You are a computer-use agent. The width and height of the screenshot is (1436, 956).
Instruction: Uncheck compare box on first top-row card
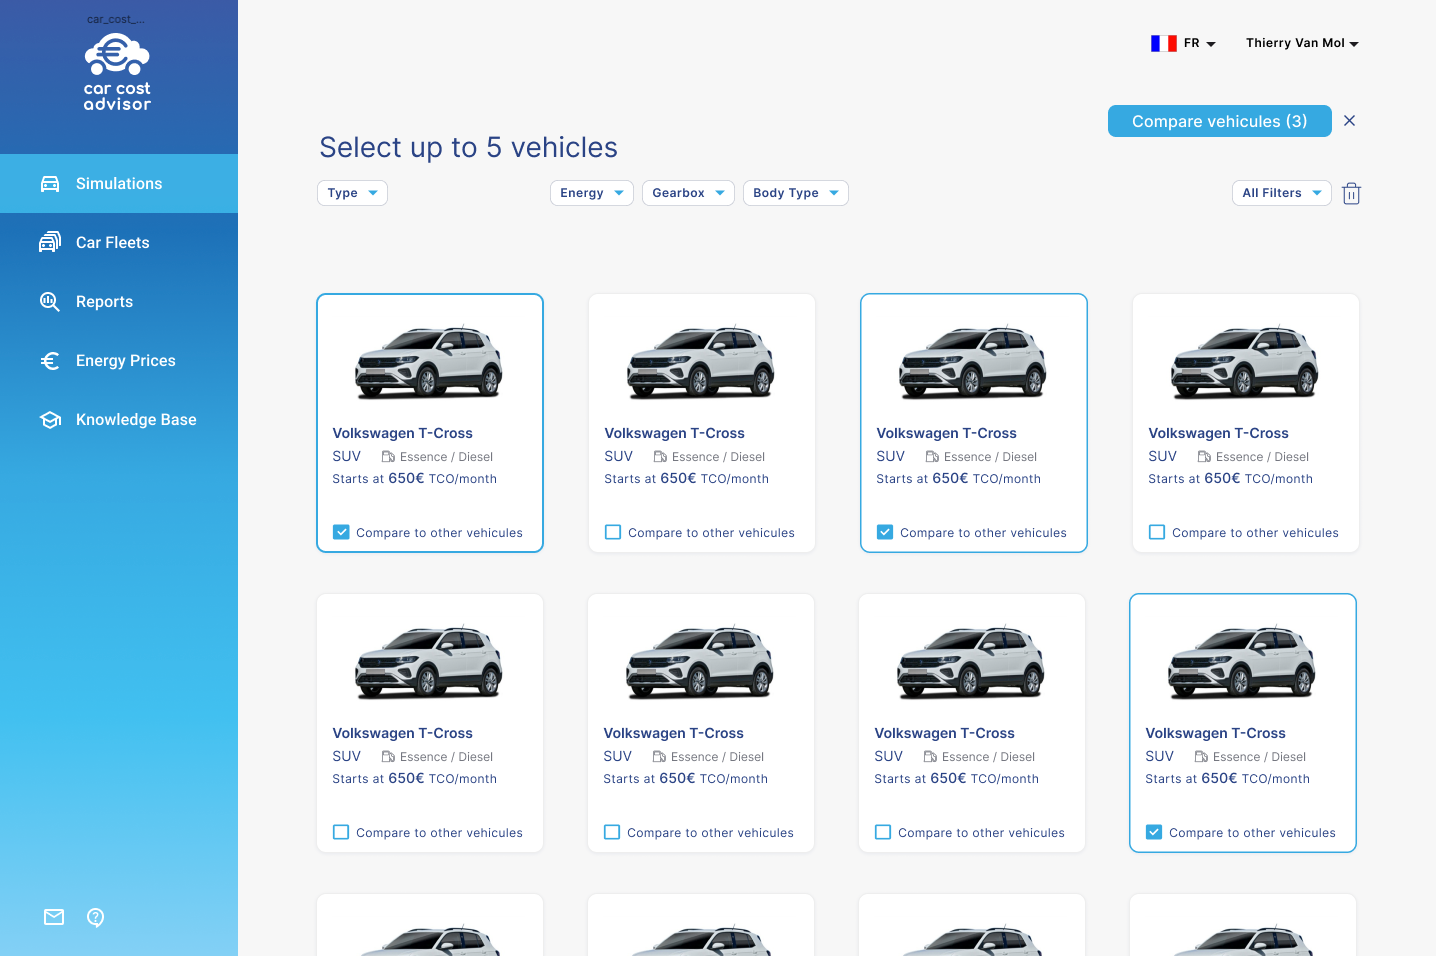341,532
